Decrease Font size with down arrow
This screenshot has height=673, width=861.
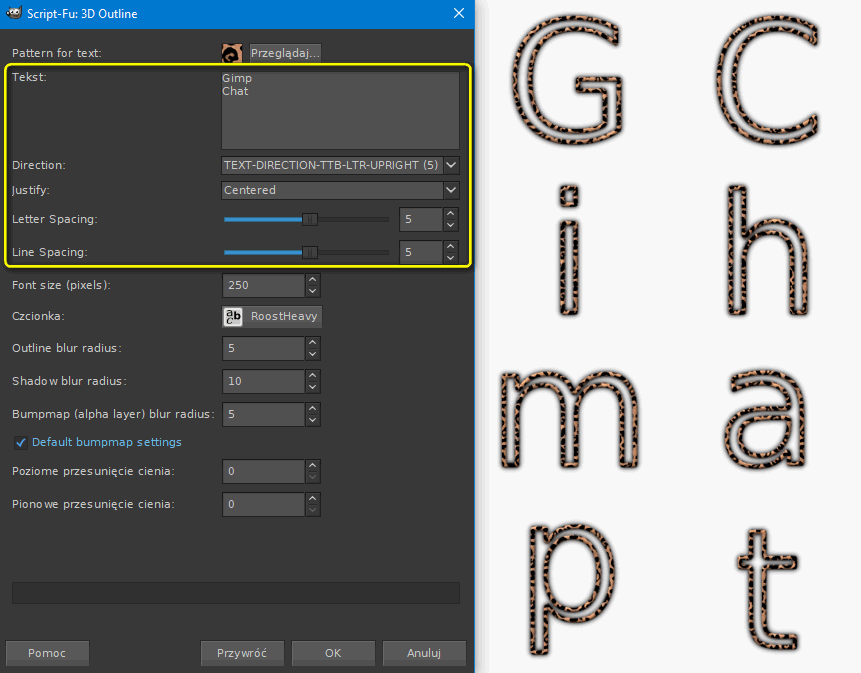coord(312,291)
